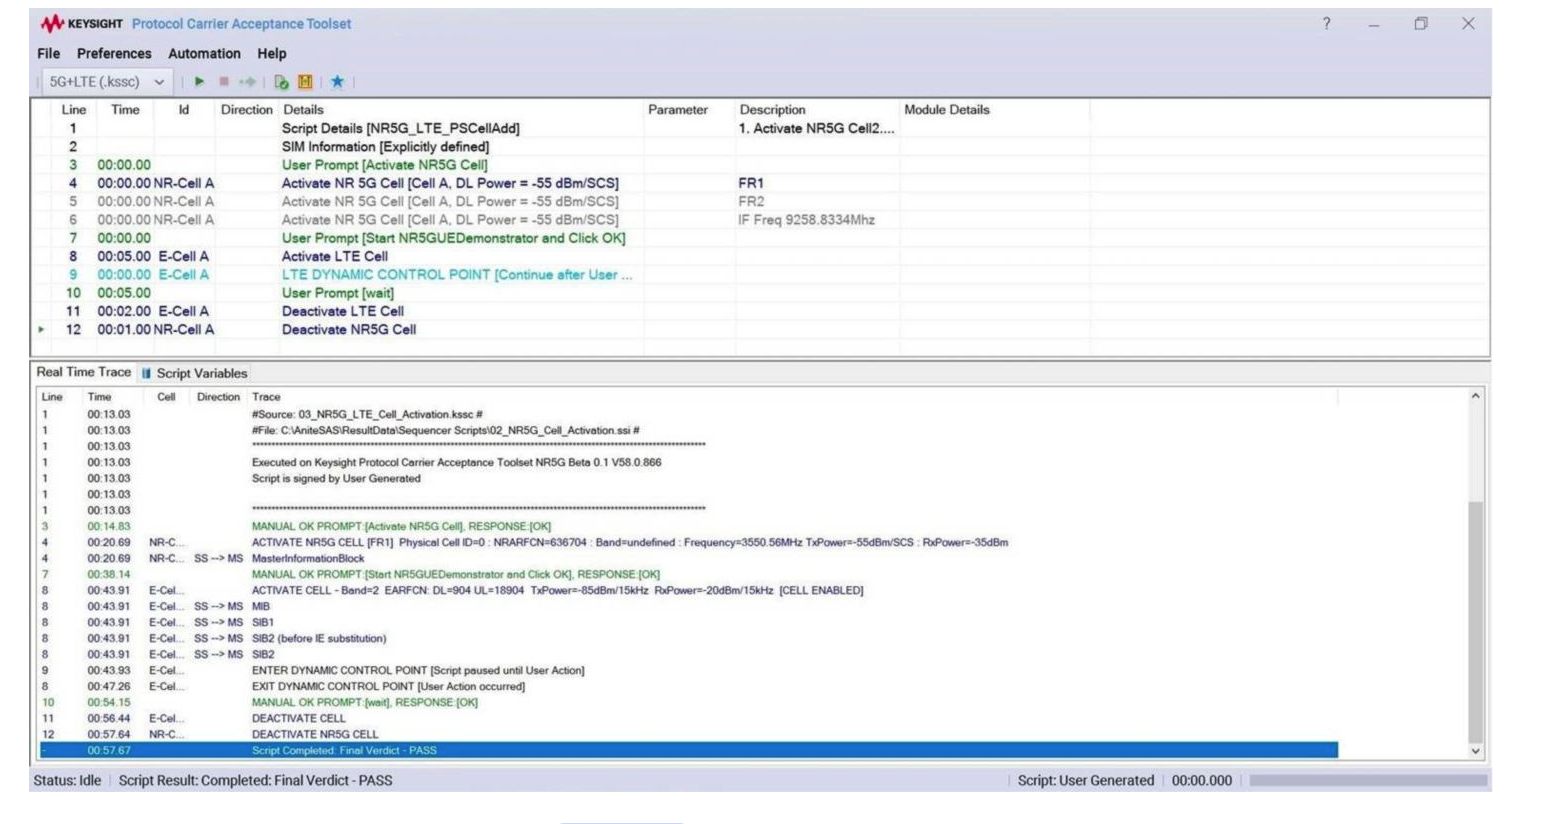1546x824 pixels.
Task: Click the trace pane scroll up arrow
Action: pos(1475,397)
